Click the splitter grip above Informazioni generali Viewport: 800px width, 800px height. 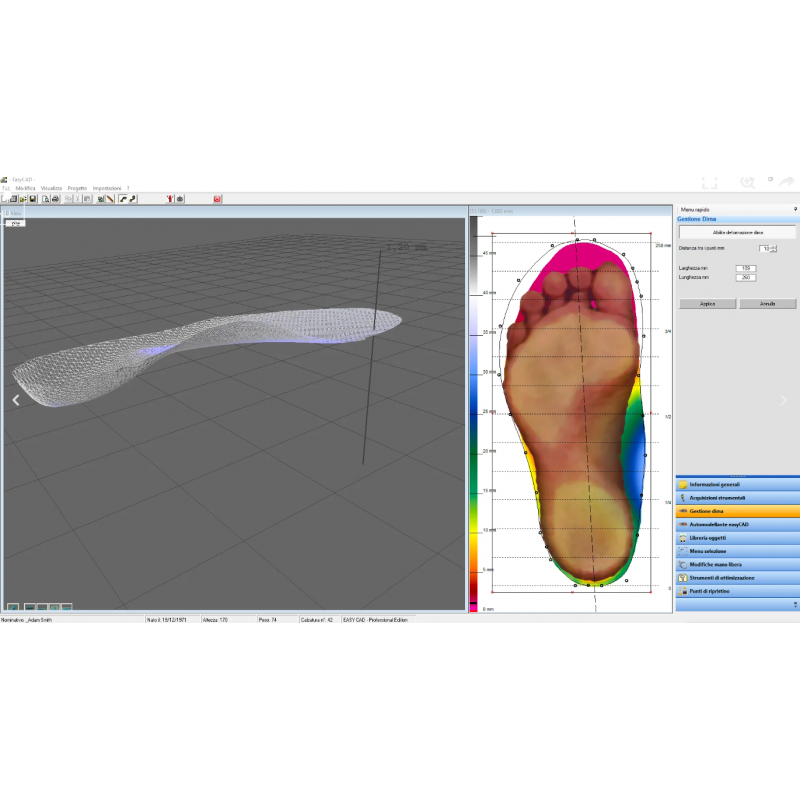[x=738, y=476]
